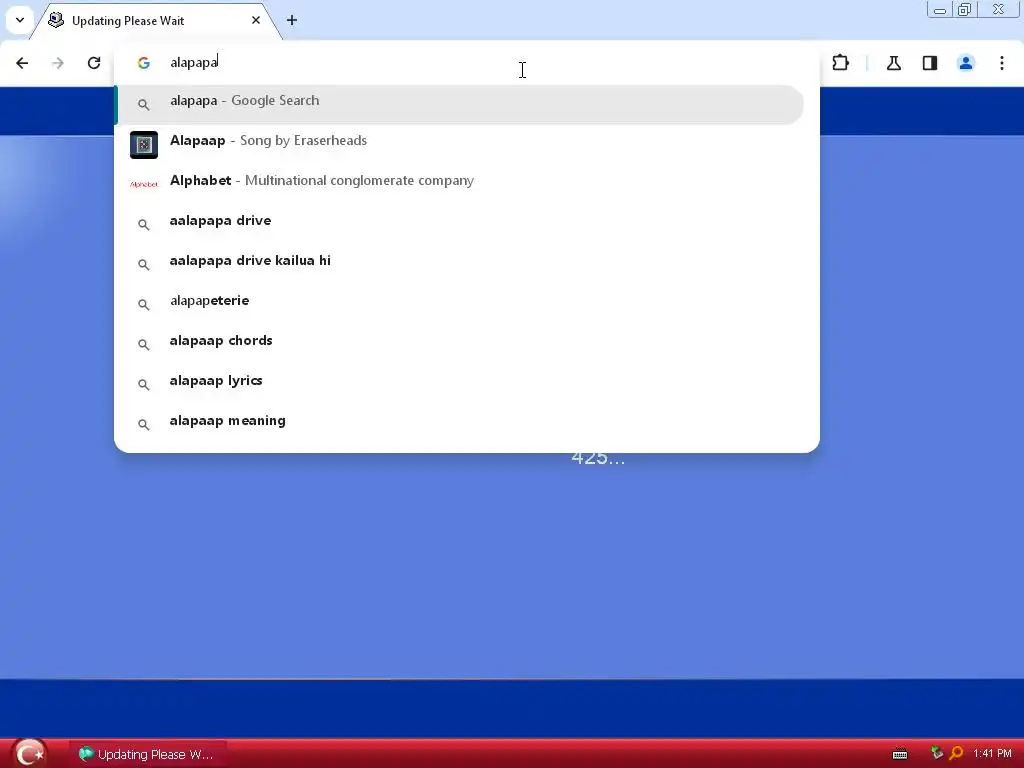Viewport: 1024px width, 768px height.
Task: Open the Chrome three-dot menu
Action: (x=1002, y=63)
